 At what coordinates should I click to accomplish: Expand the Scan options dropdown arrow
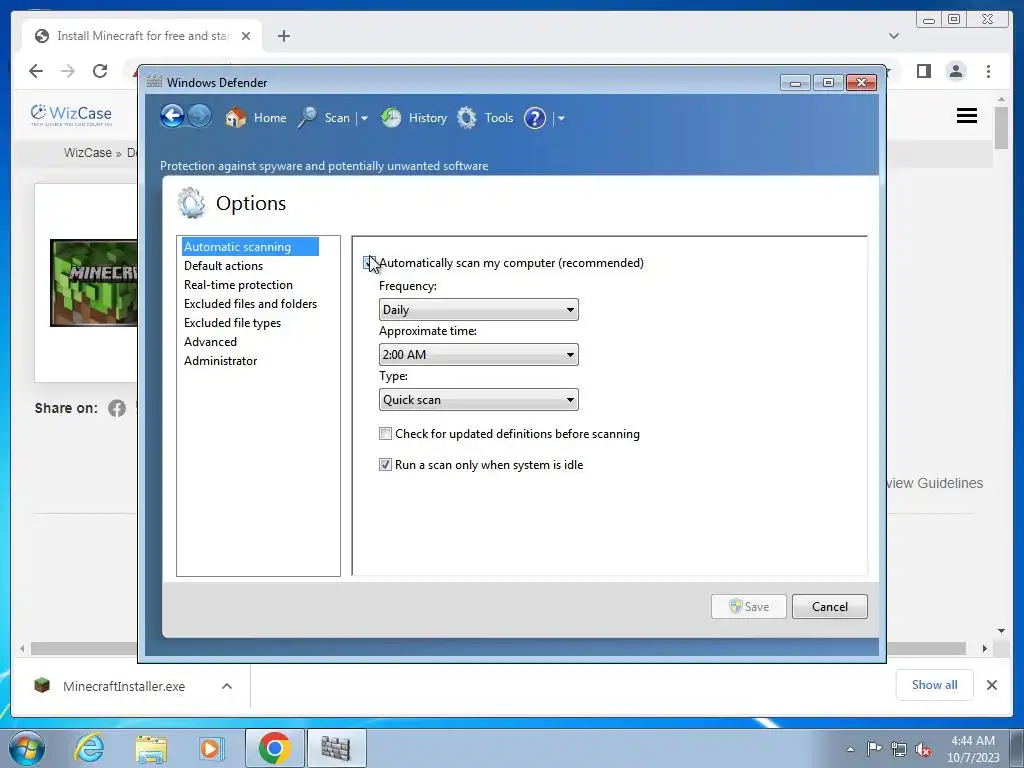364,119
